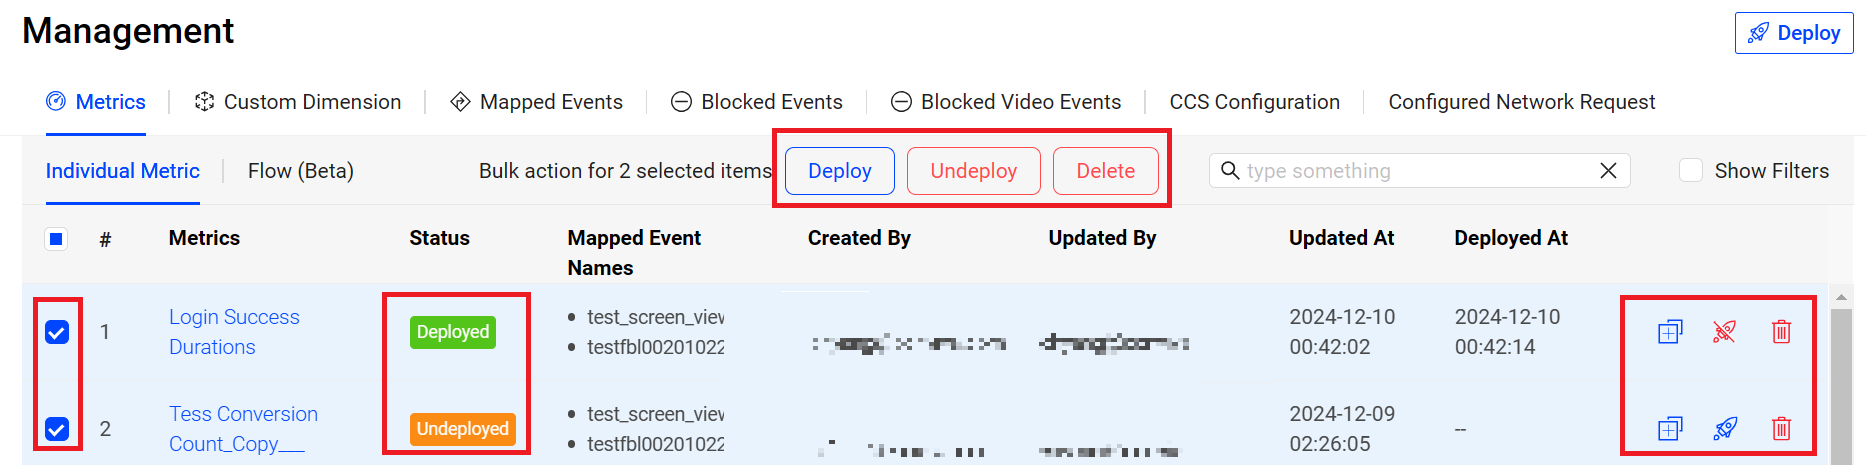Viewport: 1866px width, 465px height.
Task: Click the bulk Undeploy button
Action: pyautogui.click(x=974, y=171)
